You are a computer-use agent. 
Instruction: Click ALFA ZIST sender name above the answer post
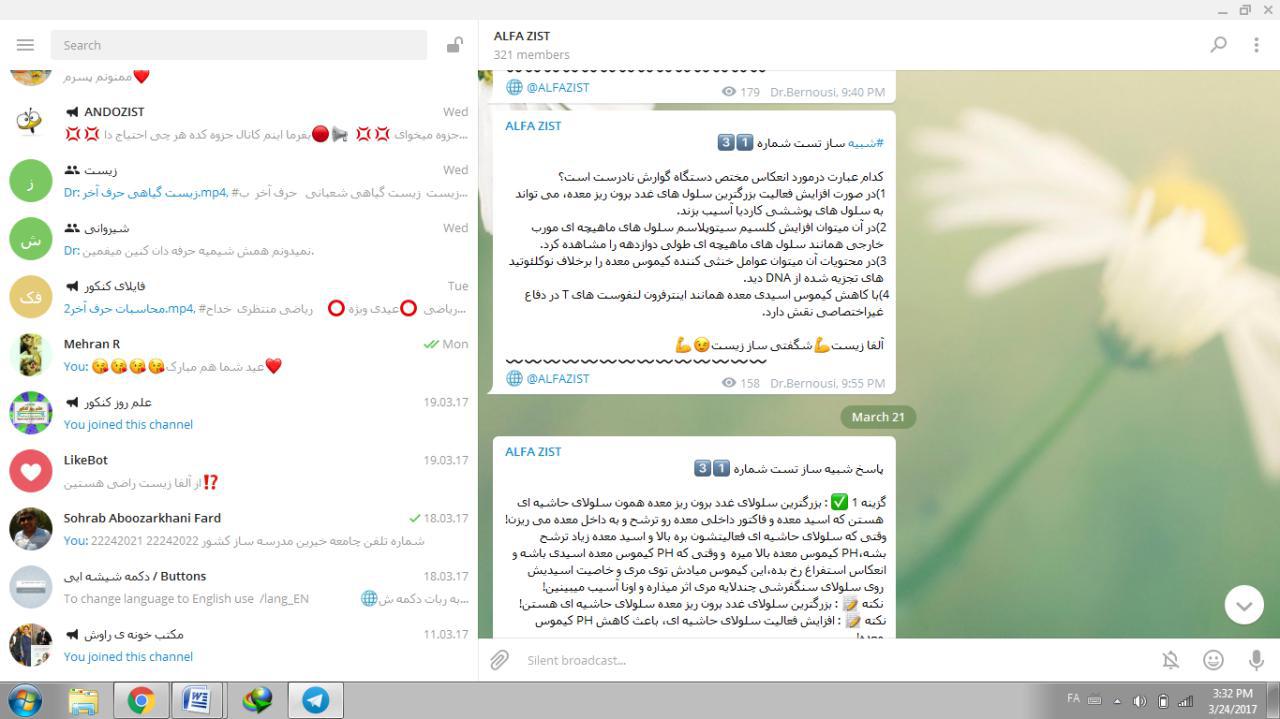click(x=533, y=452)
